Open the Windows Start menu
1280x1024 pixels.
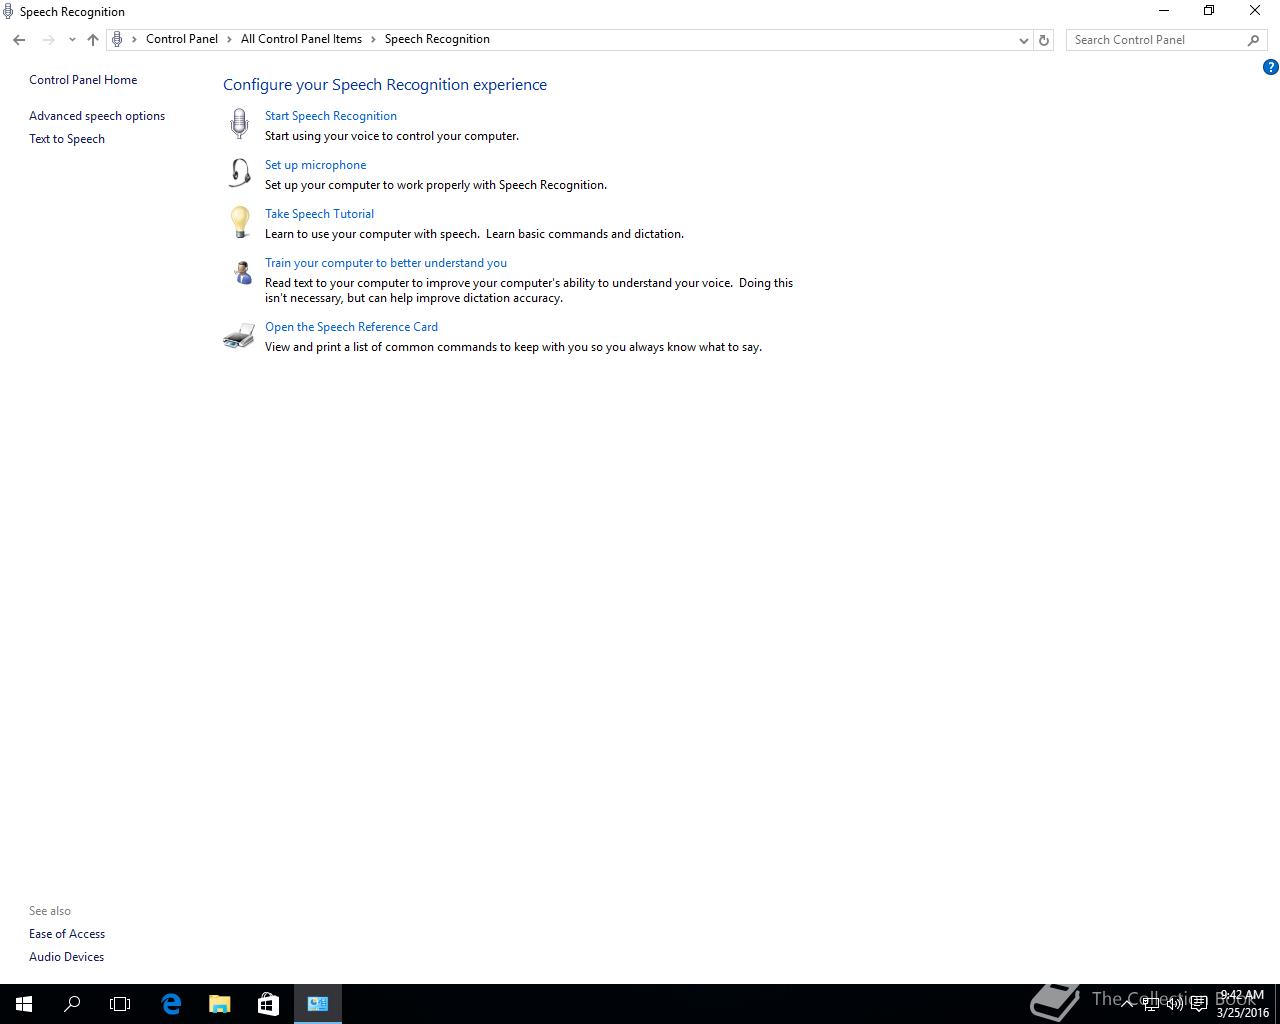[x=24, y=1004]
